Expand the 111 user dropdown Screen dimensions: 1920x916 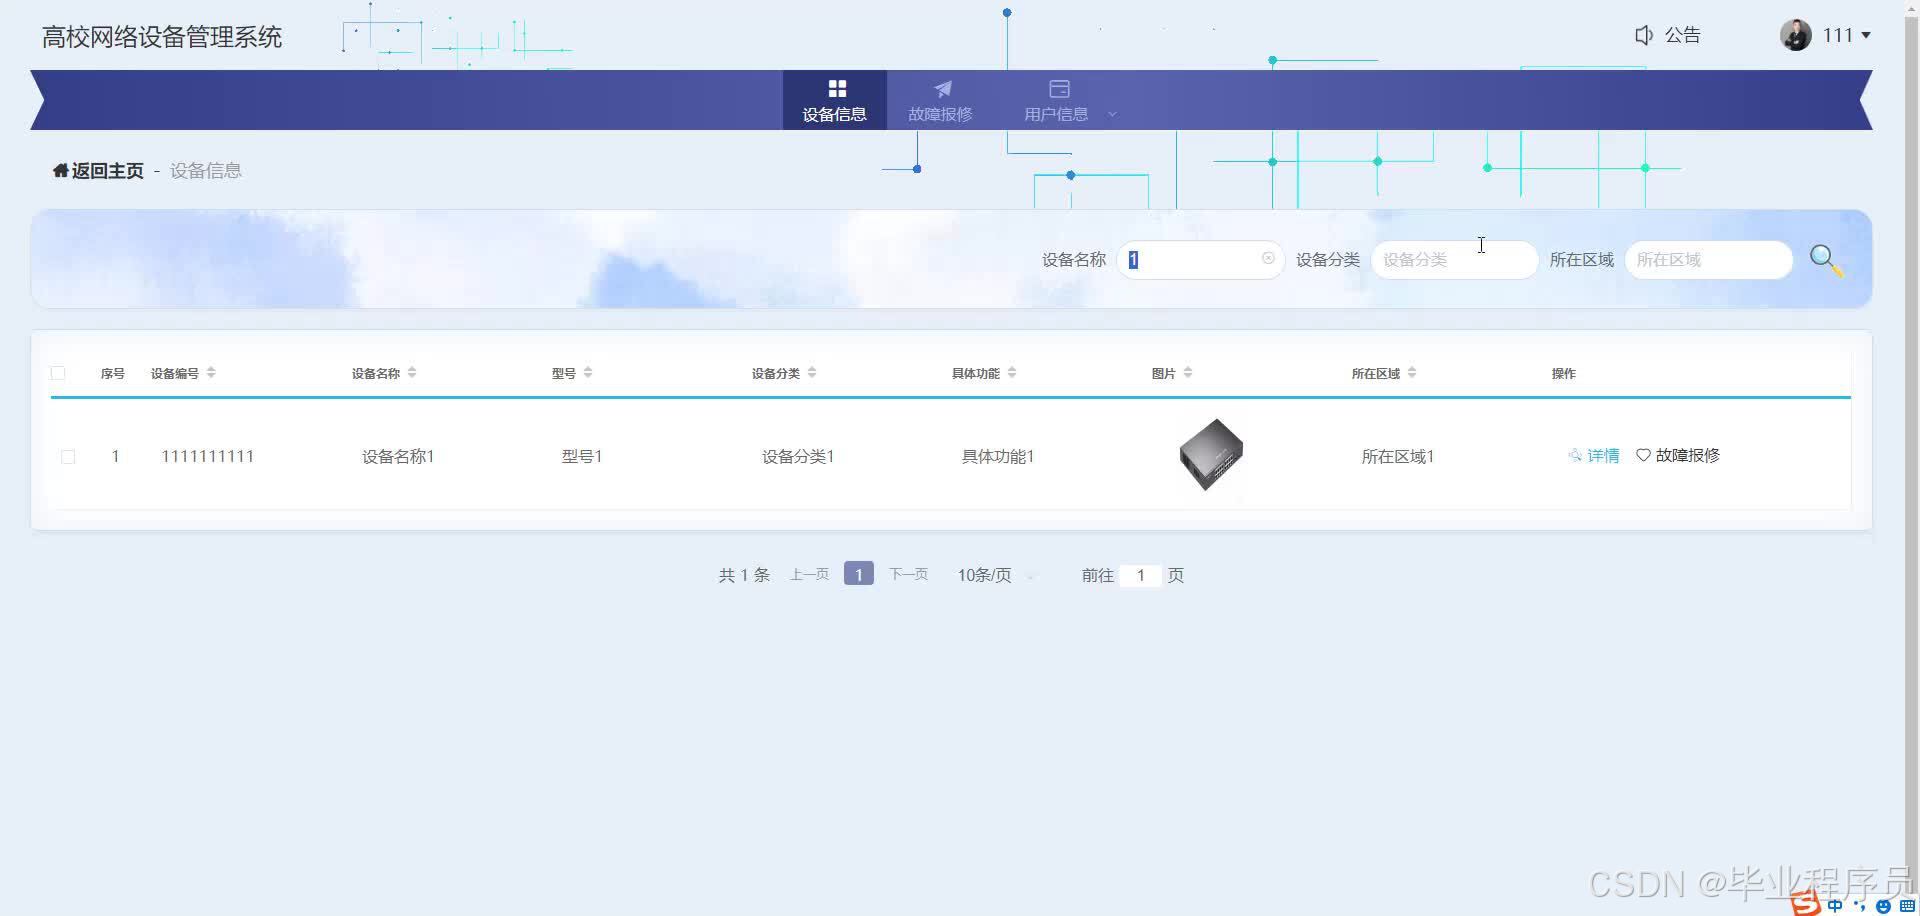(x=1866, y=35)
